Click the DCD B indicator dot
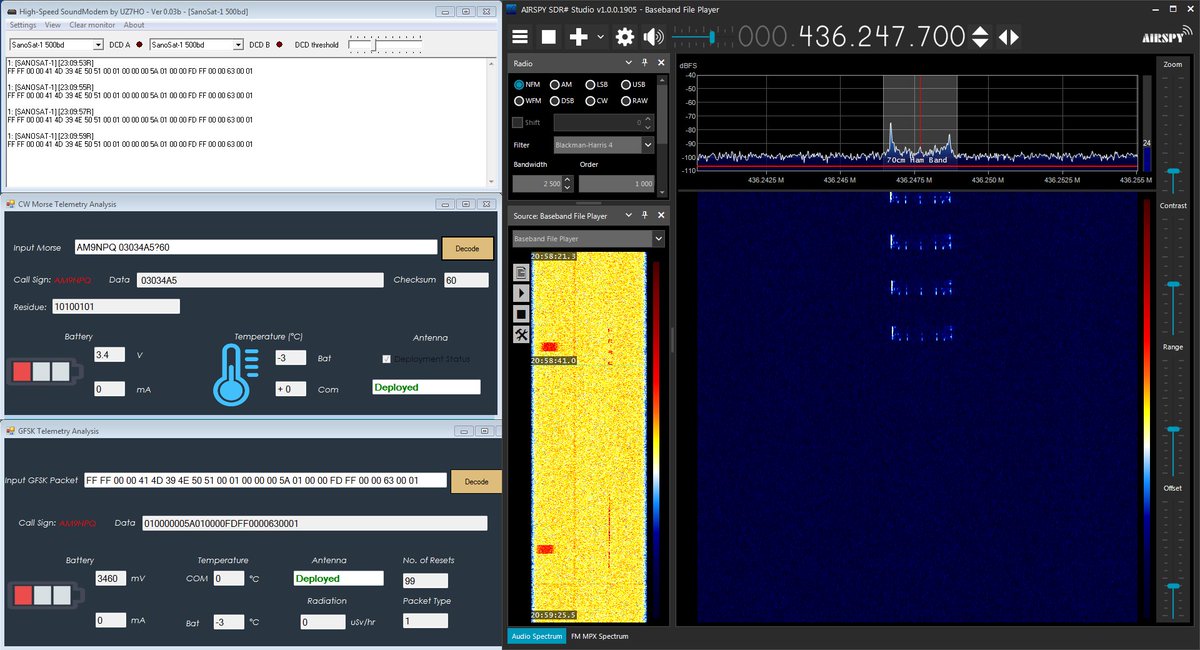Image resolution: width=1200 pixels, height=650 pixels. 279,44
